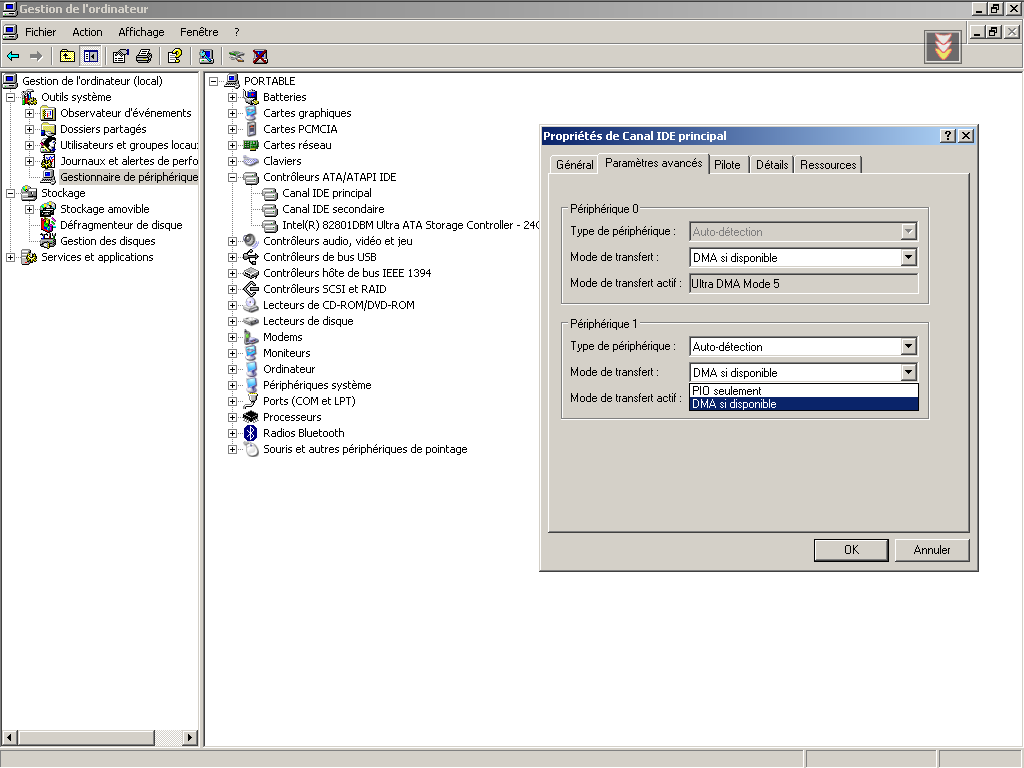
Task: Click the Up one level folder icon
Action: coord(67,57)
